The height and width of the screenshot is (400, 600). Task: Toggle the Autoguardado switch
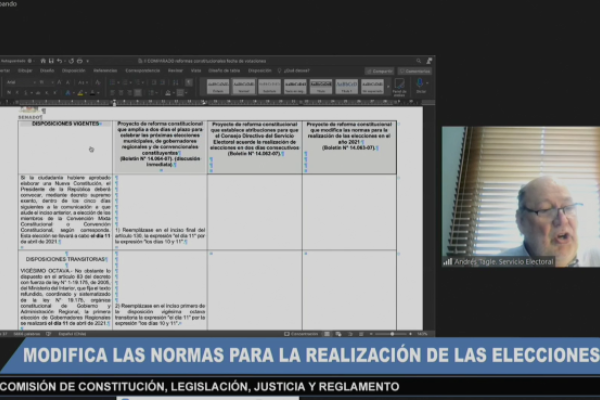pos(30,61)
